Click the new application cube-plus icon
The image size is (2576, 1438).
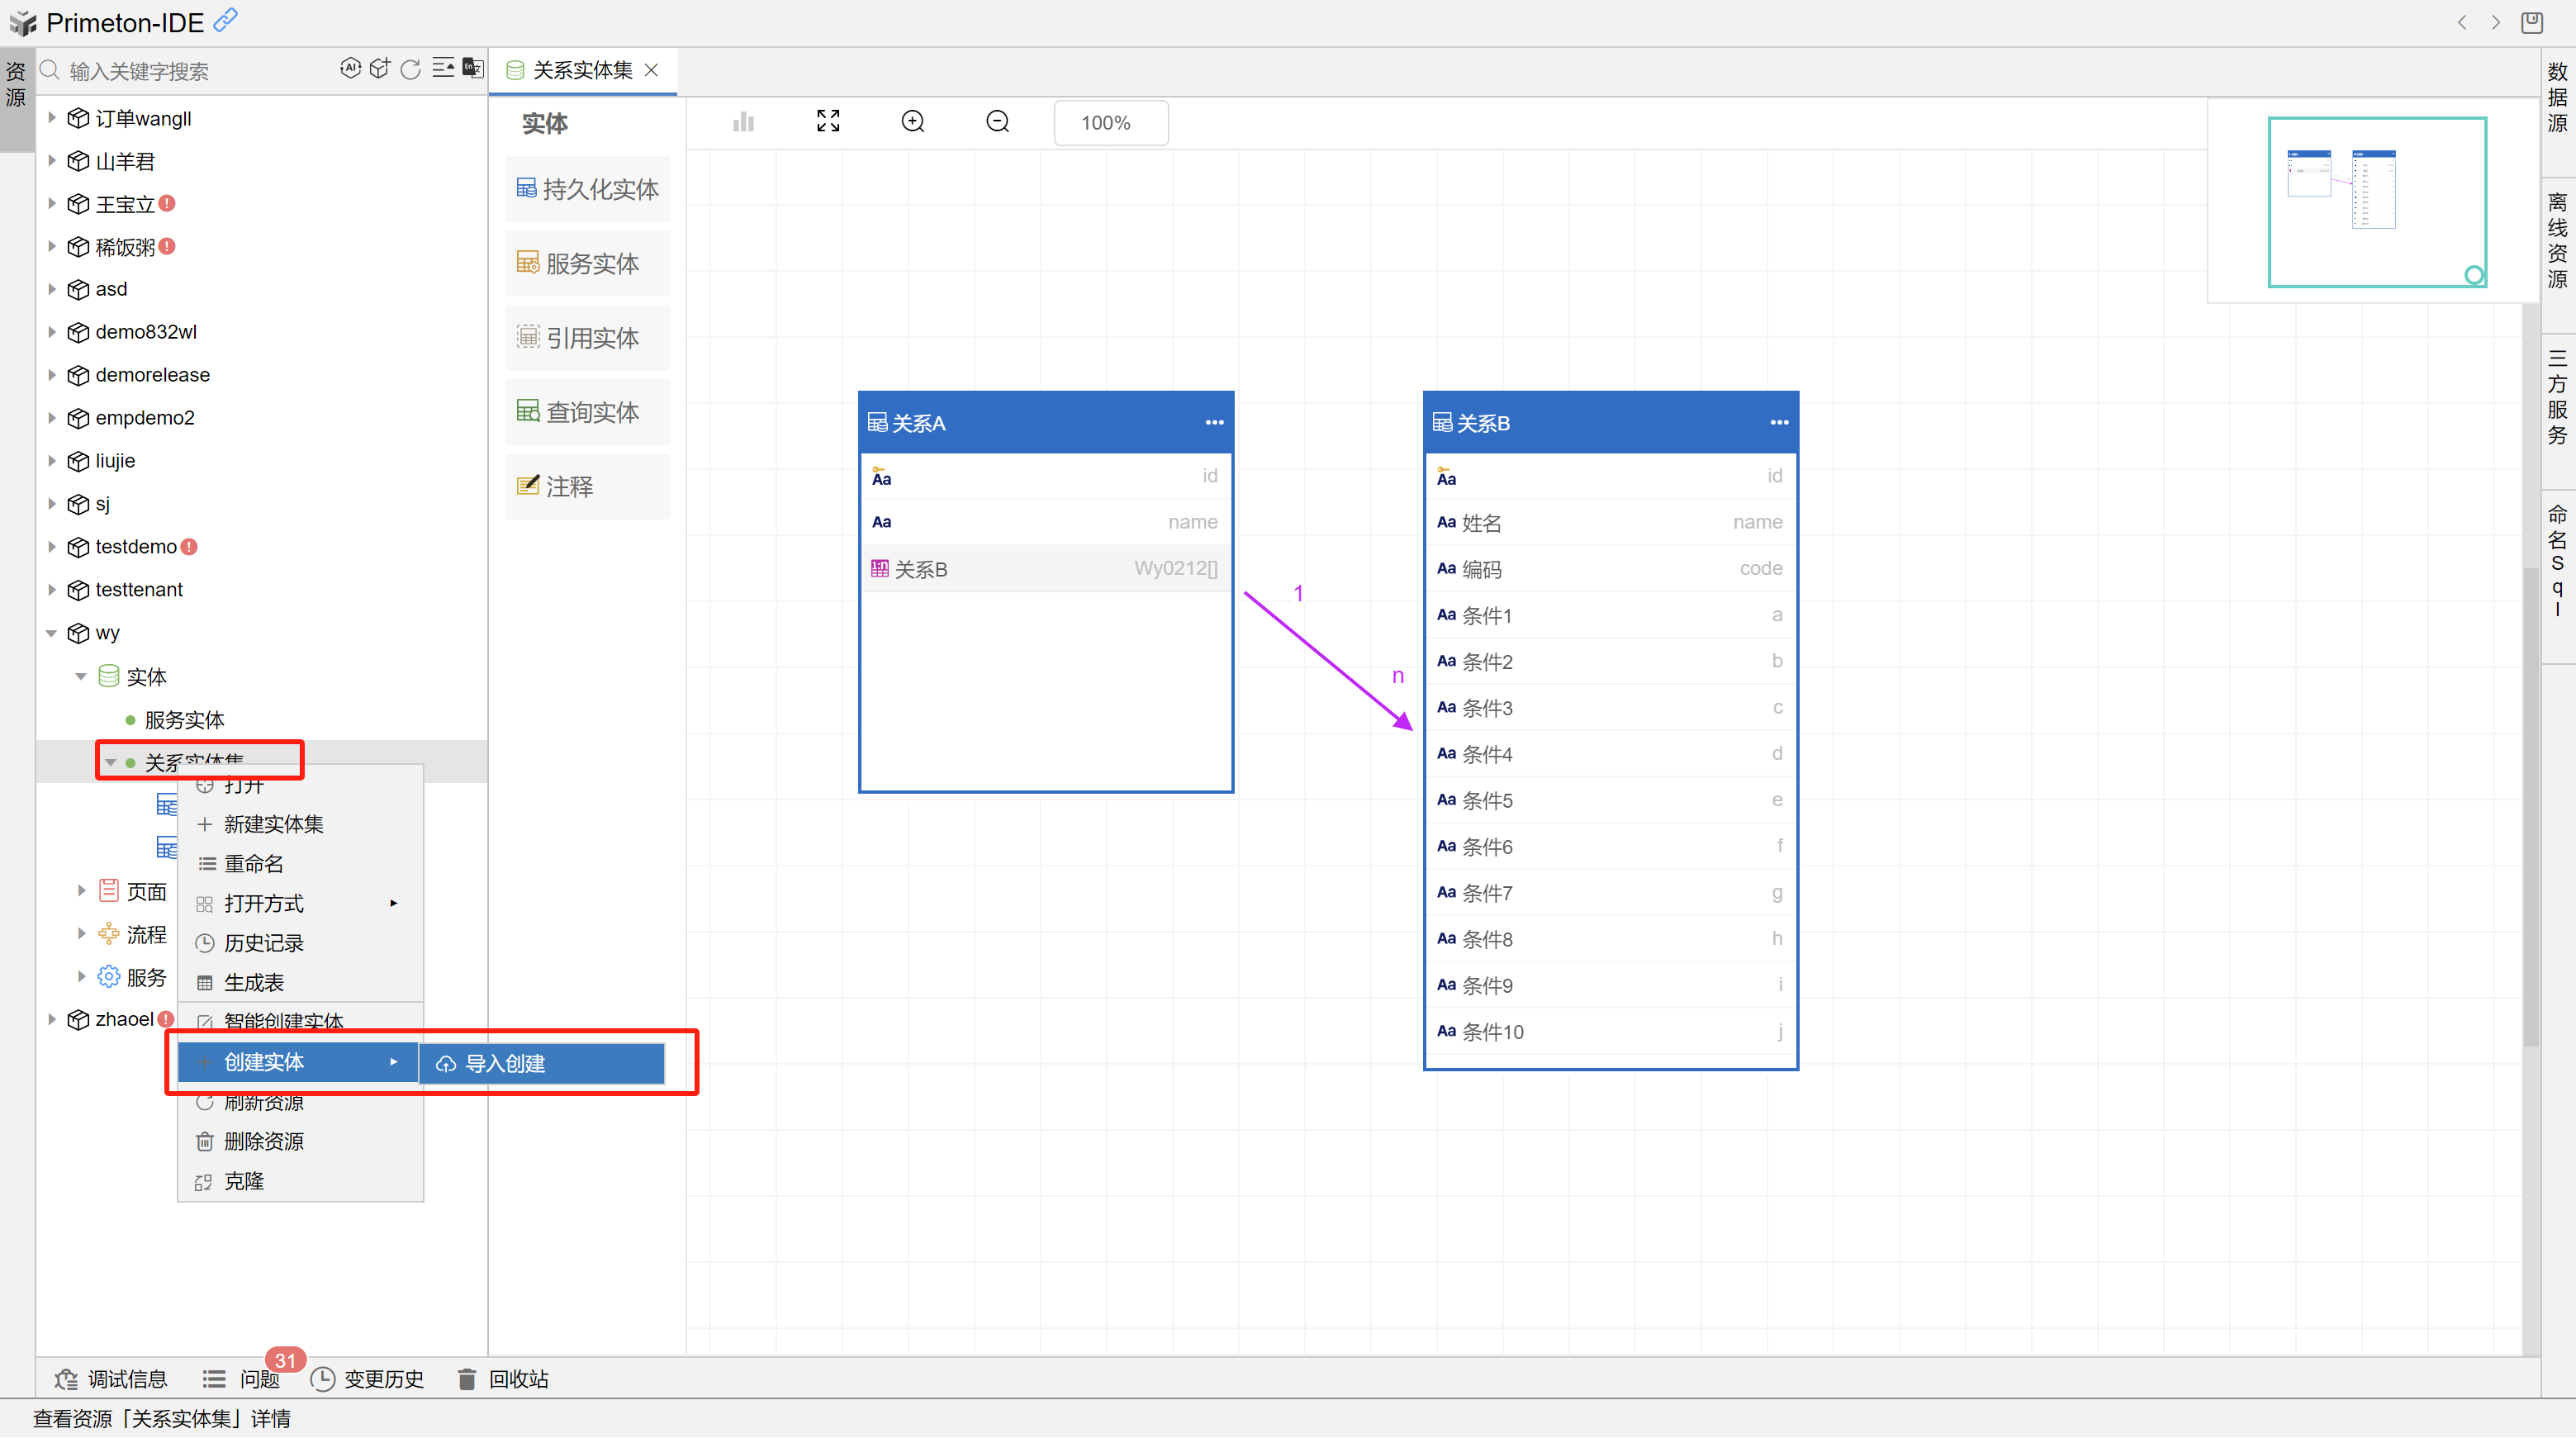pyautogui.click(x=379, y=68)
